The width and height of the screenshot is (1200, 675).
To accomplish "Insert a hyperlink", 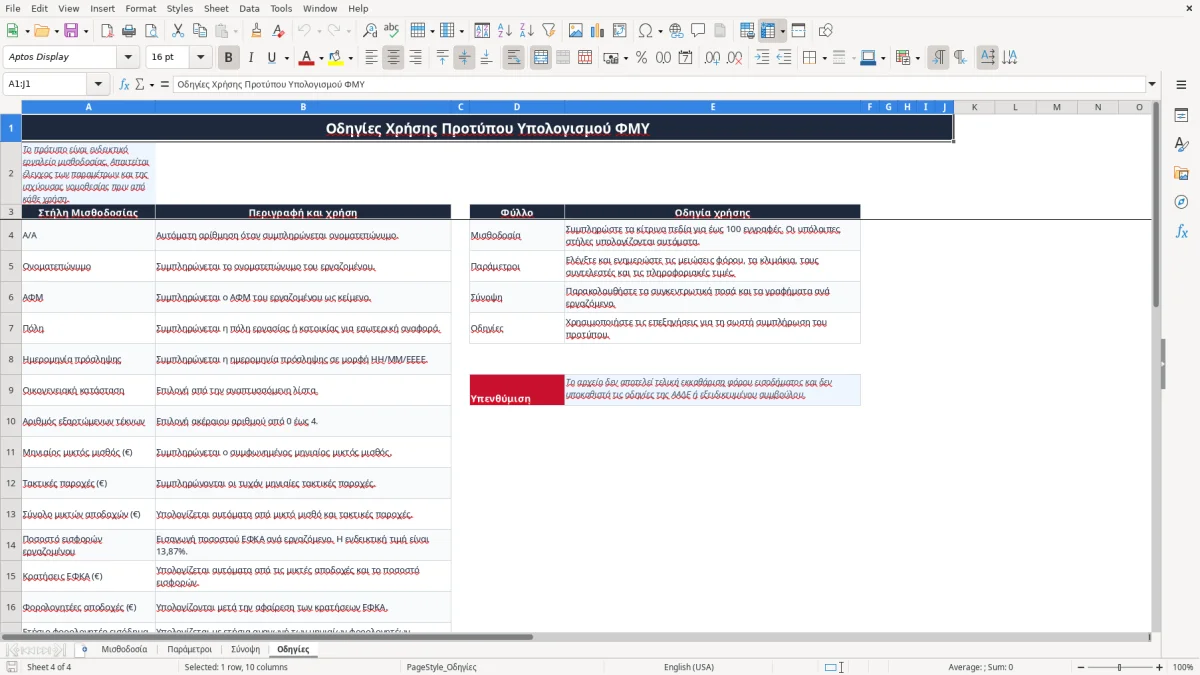I will (x=676, y=31).
